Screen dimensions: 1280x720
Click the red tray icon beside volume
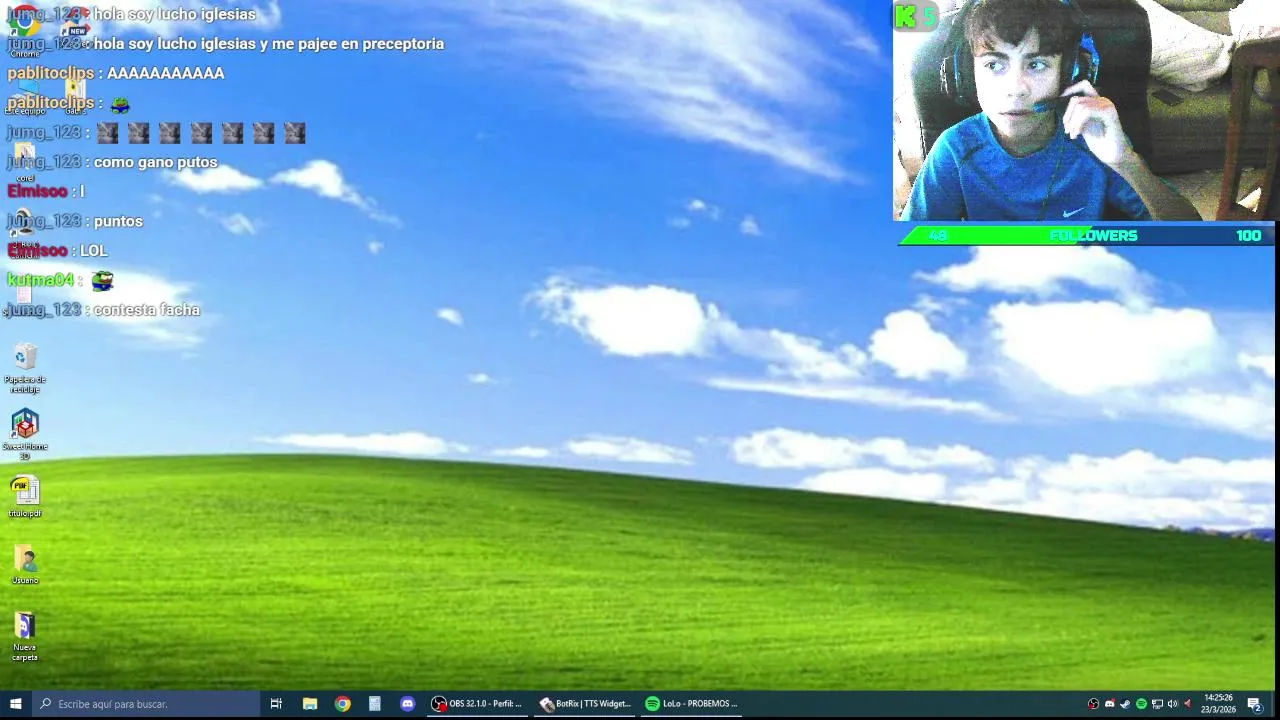point(1187,704)
